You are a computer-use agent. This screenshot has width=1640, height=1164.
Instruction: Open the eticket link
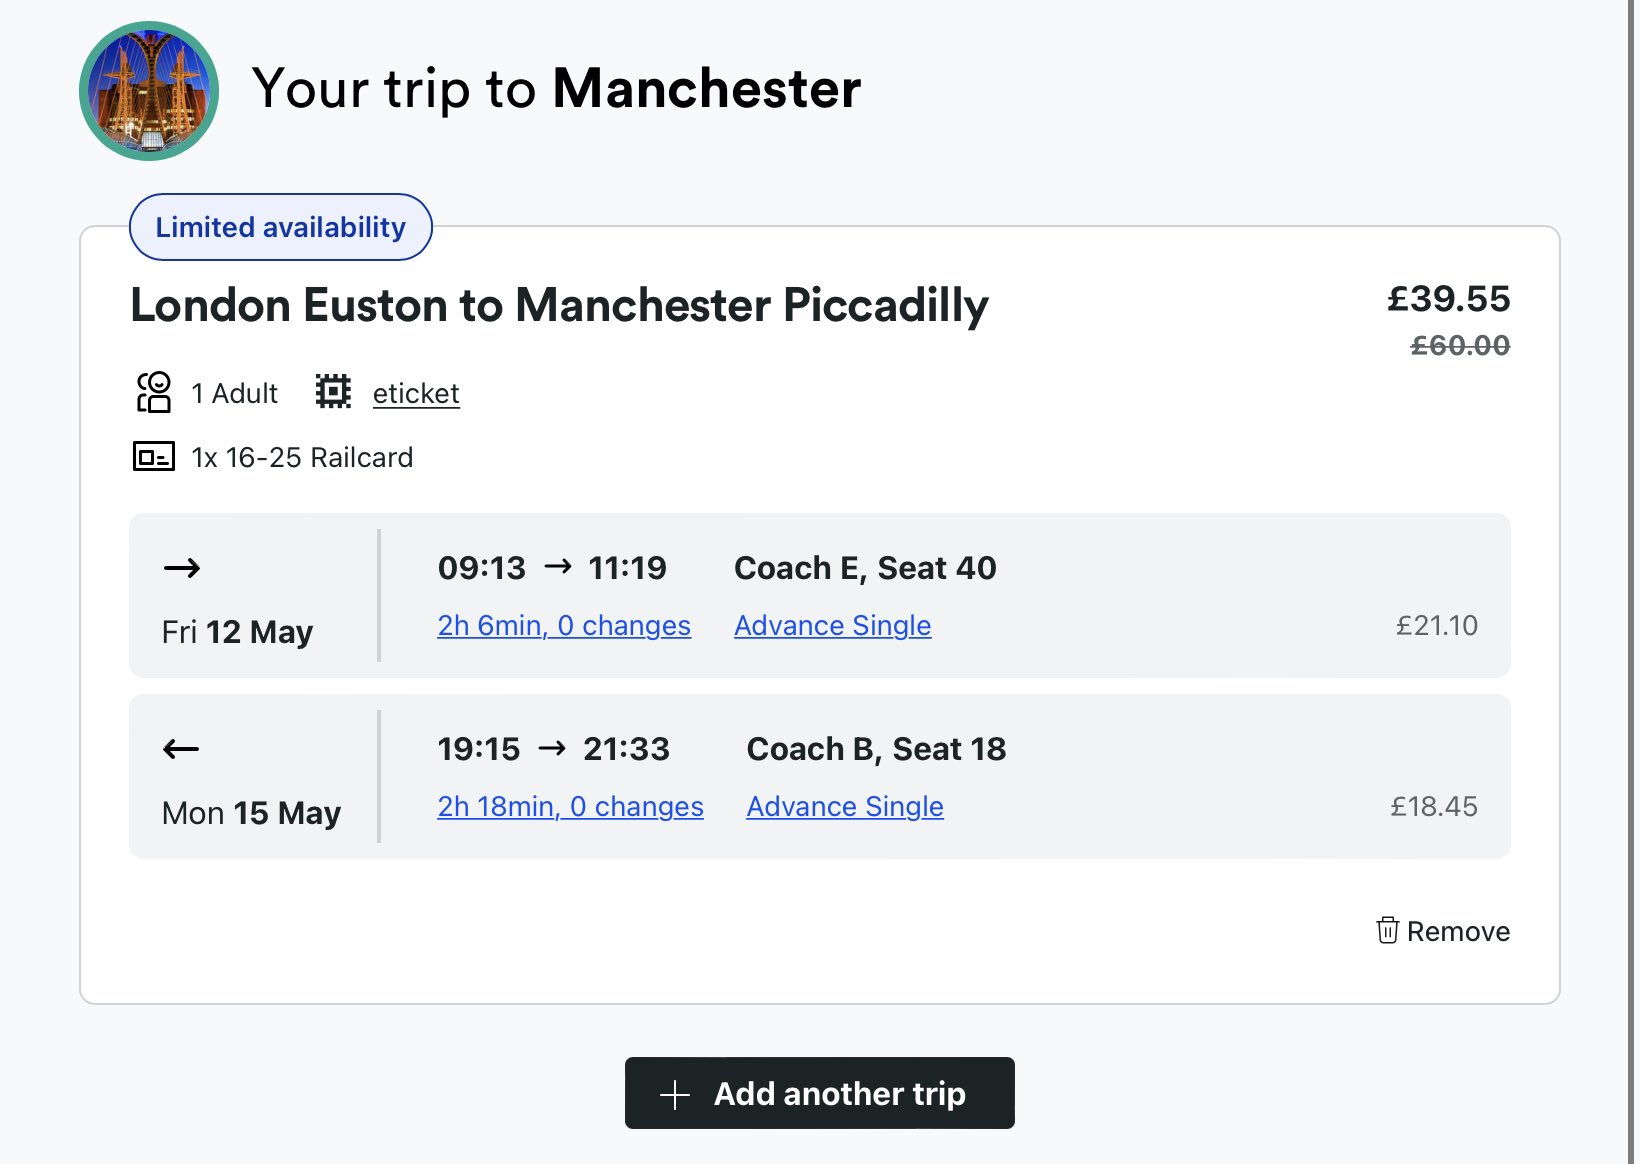(416, 393)
